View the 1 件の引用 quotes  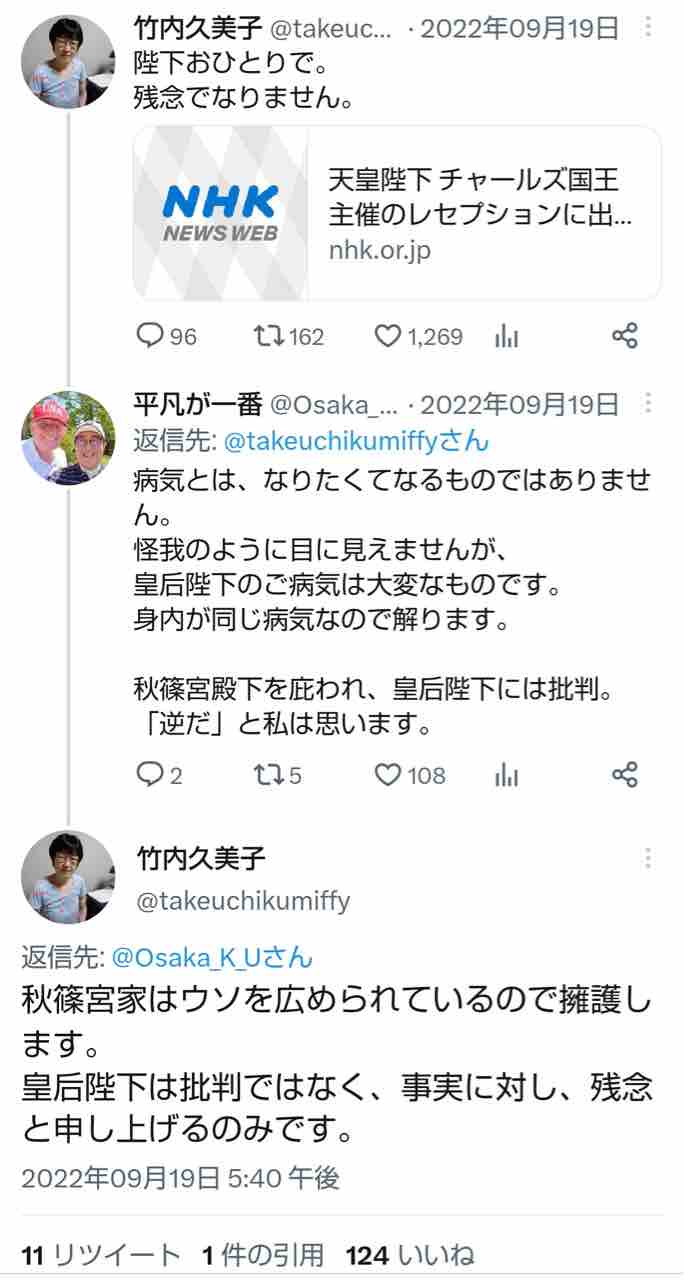(x=263, y=1256)
